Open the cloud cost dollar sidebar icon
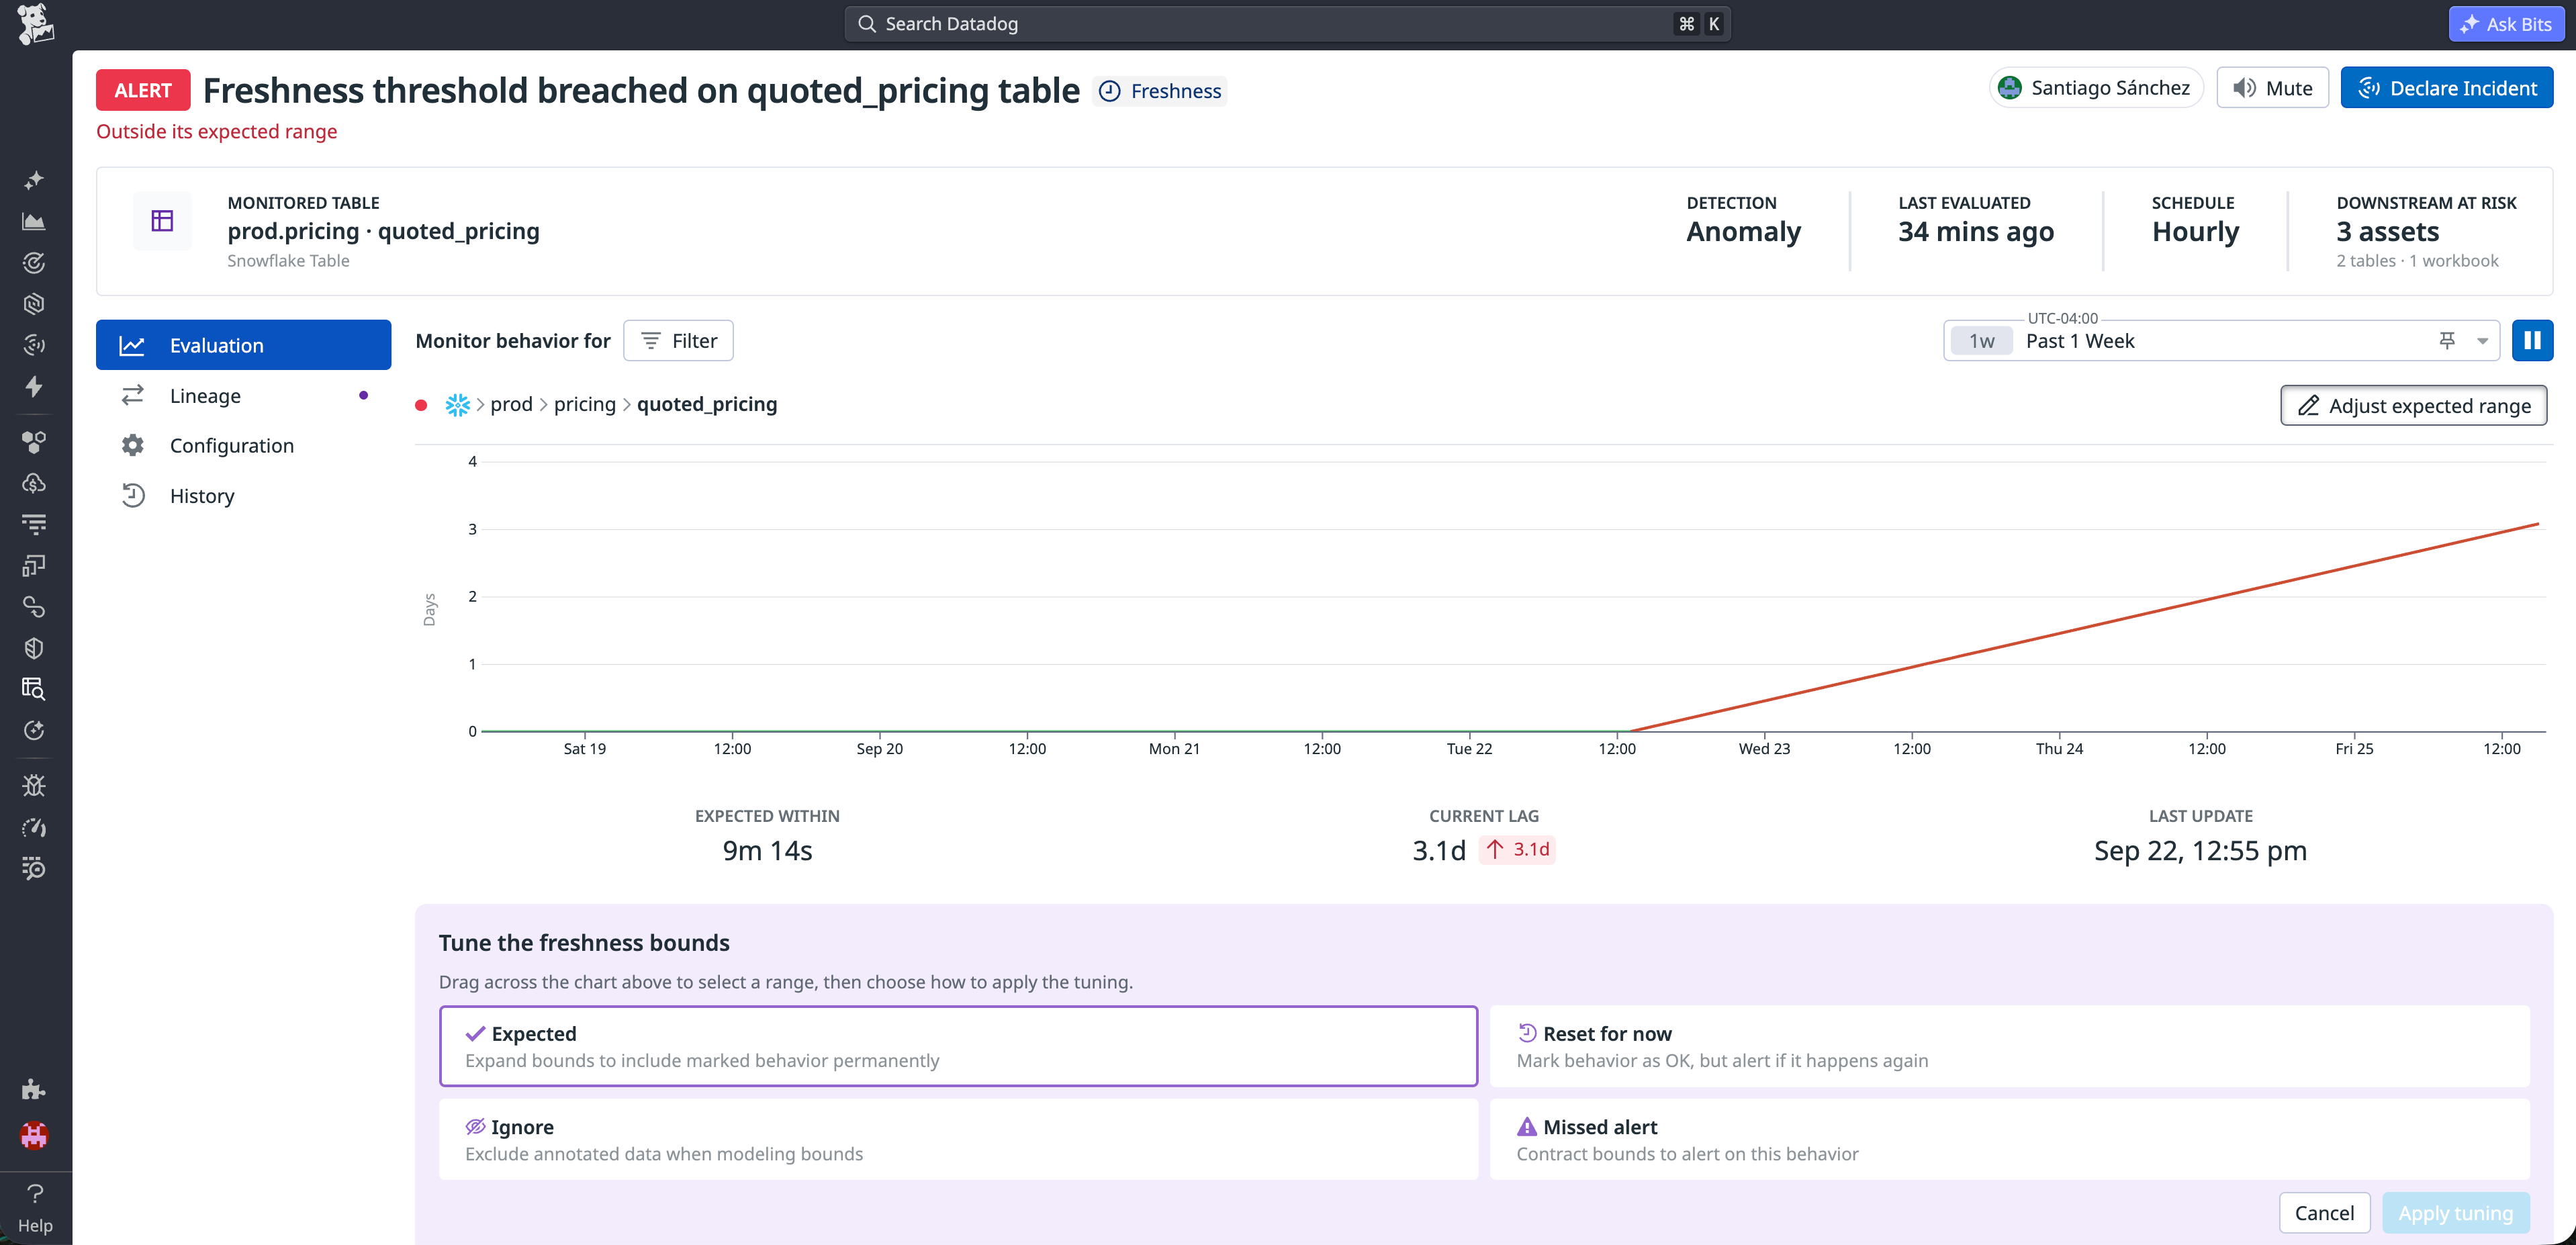2576x1245 pixels. coord(34,483)
